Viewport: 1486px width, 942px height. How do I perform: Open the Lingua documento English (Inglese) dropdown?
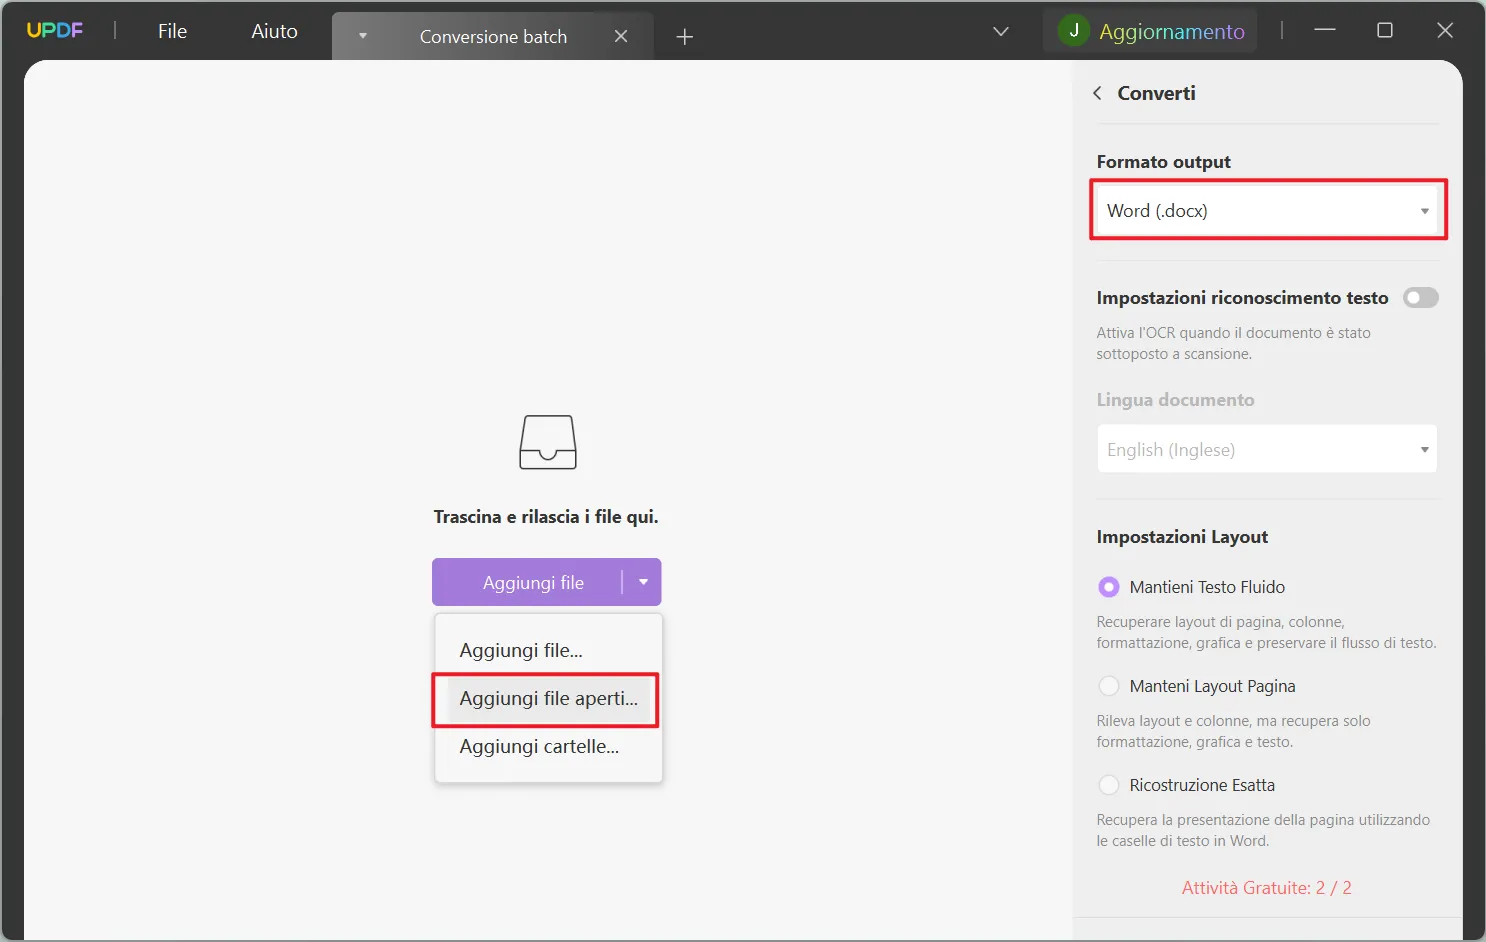coord(1267,449)
